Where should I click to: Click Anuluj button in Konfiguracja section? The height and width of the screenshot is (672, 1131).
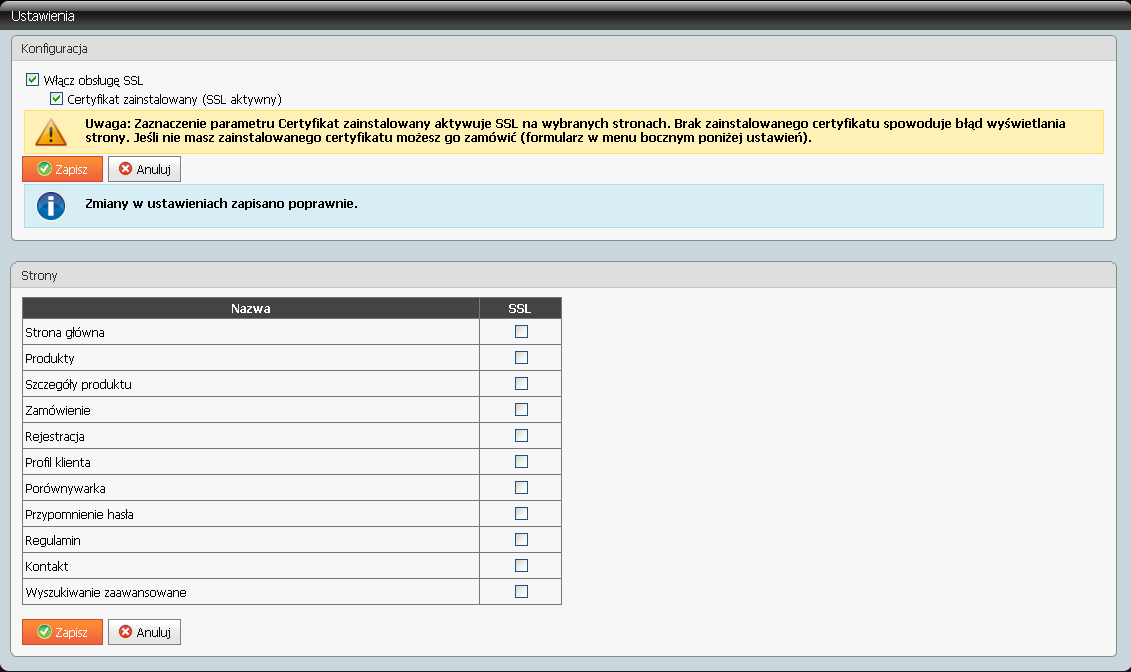144,169
